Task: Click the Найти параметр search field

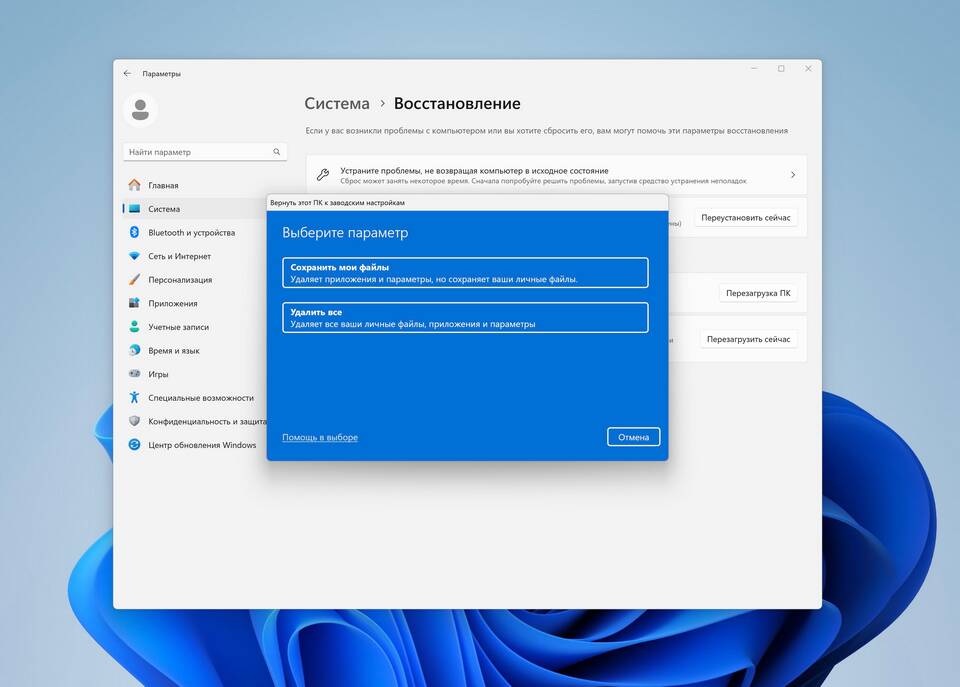Action: point(198,152)
